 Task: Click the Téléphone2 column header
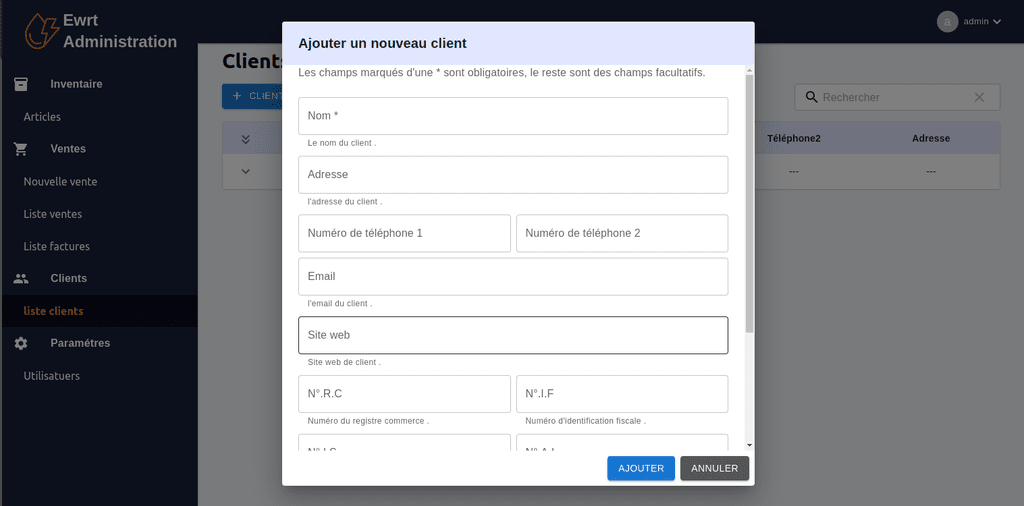[793, 138]
